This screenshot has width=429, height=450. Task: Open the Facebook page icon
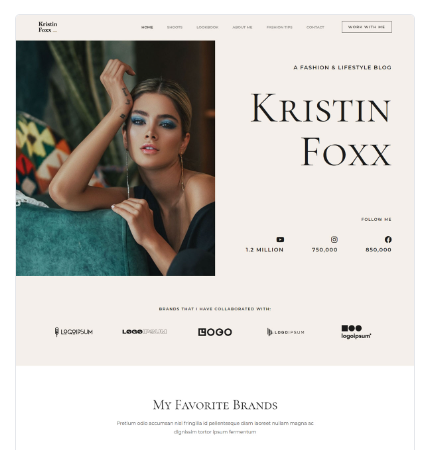click(x=388, y=239)
